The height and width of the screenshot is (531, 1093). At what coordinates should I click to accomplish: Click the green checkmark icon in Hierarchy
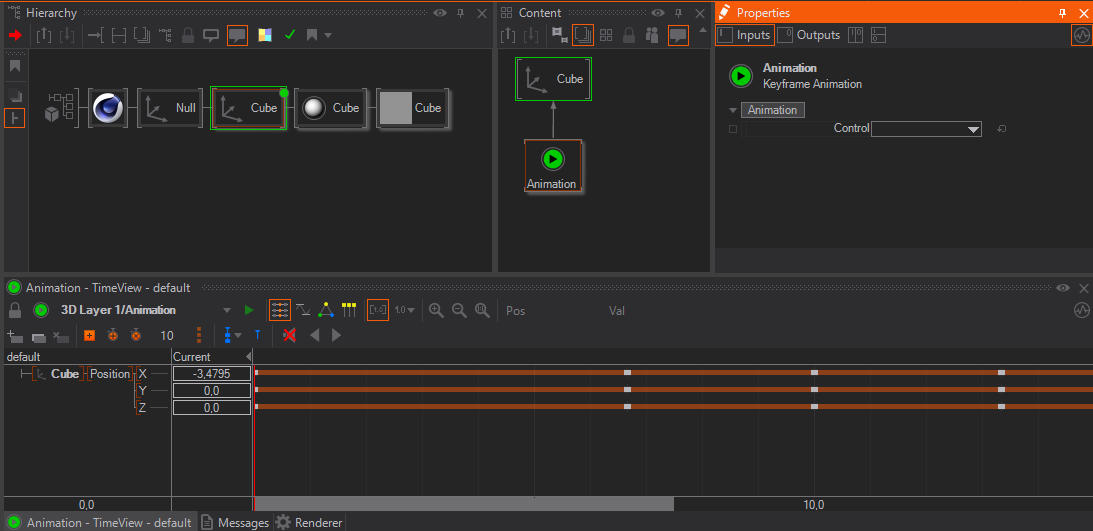tap(290, 35)
